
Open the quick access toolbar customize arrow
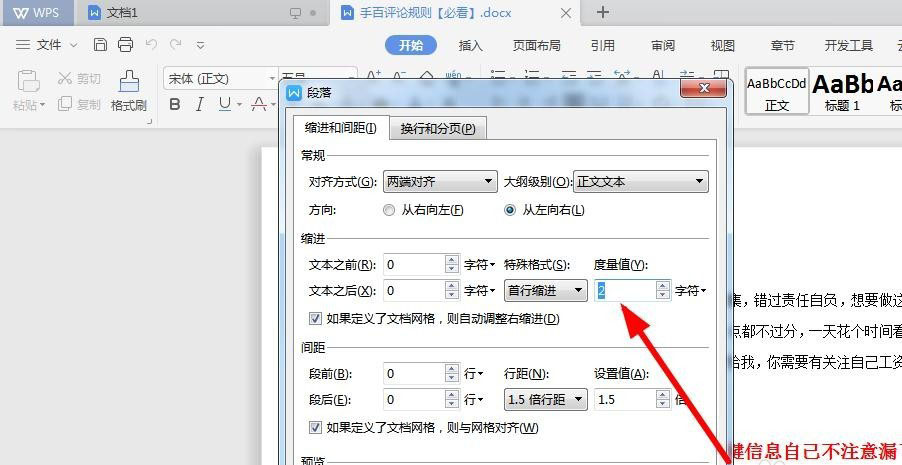click(200, 45)
